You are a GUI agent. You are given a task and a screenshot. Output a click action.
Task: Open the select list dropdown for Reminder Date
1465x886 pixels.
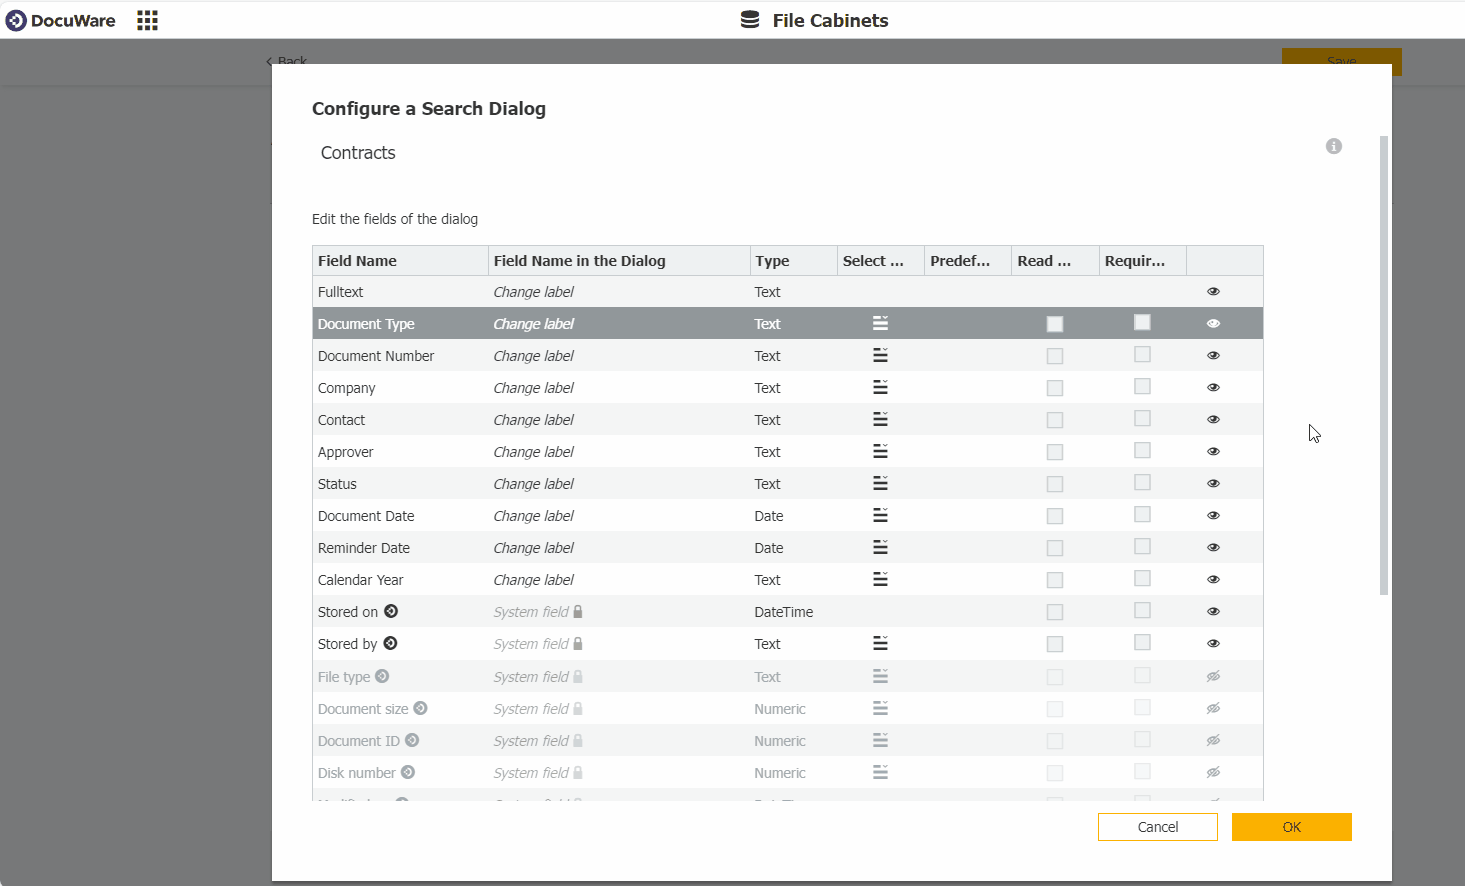(879, 547)
